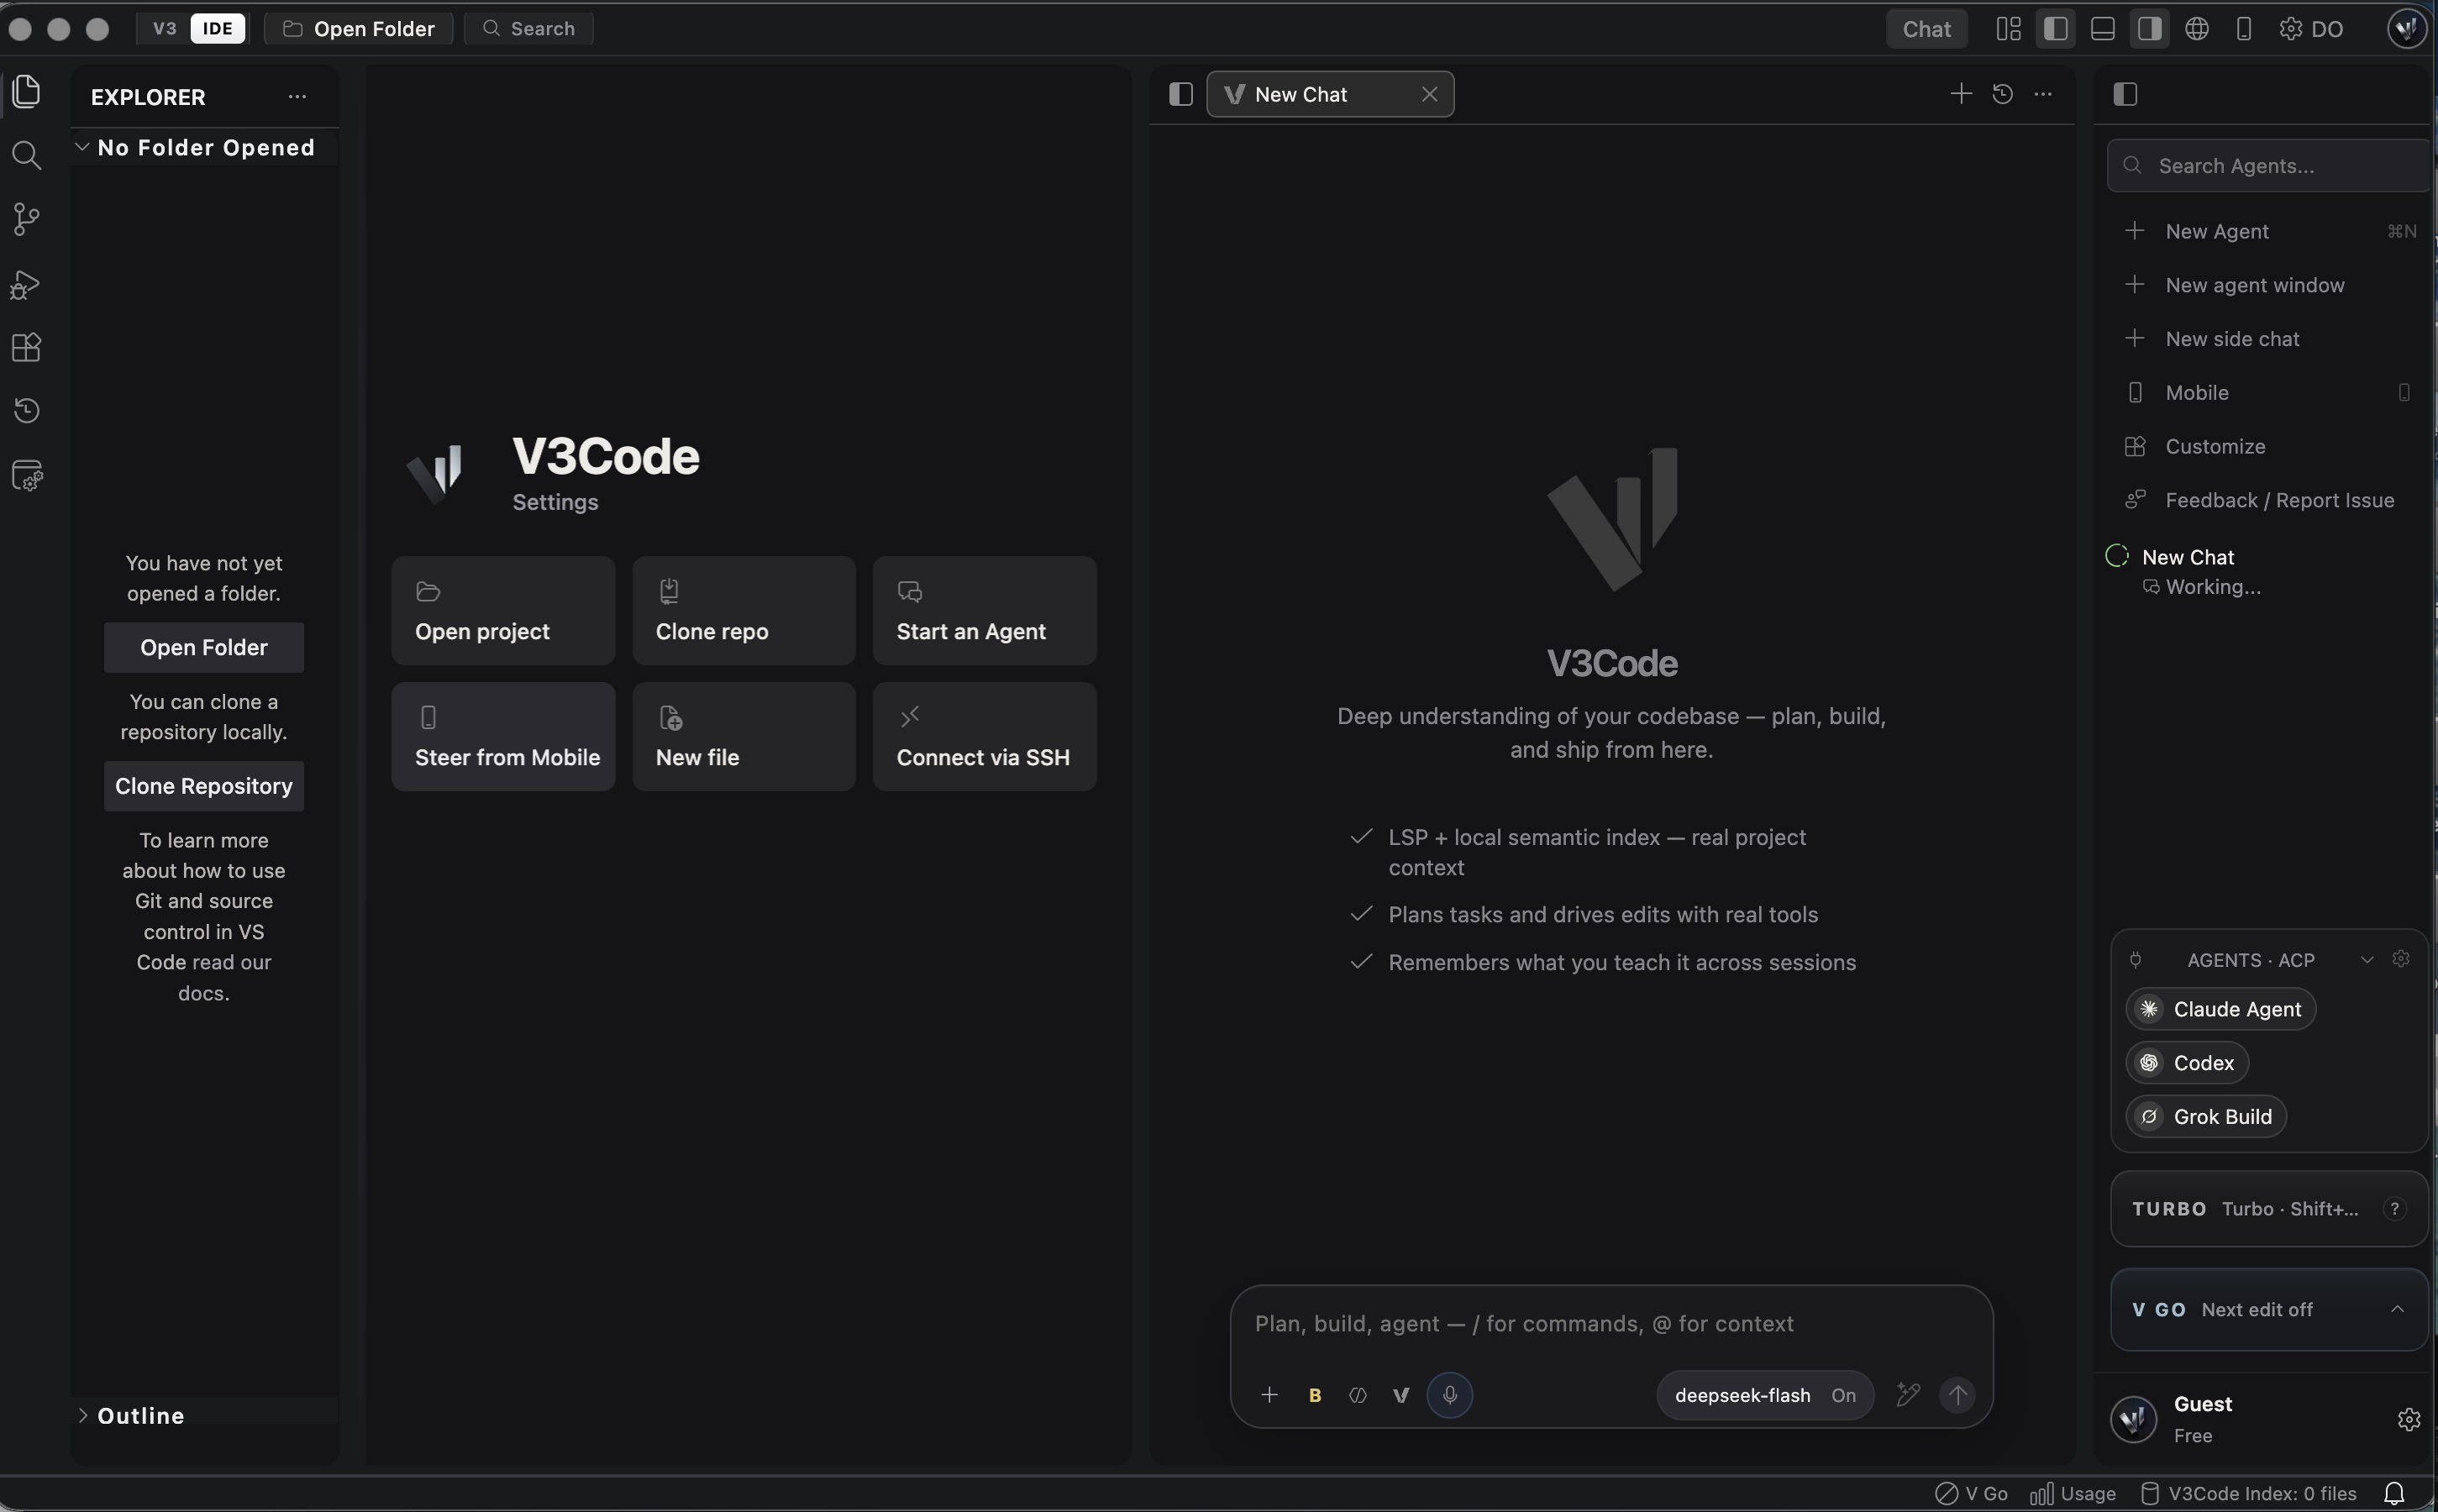
Task: Click the Start an Agent card
Action: (x=985, y=611)
